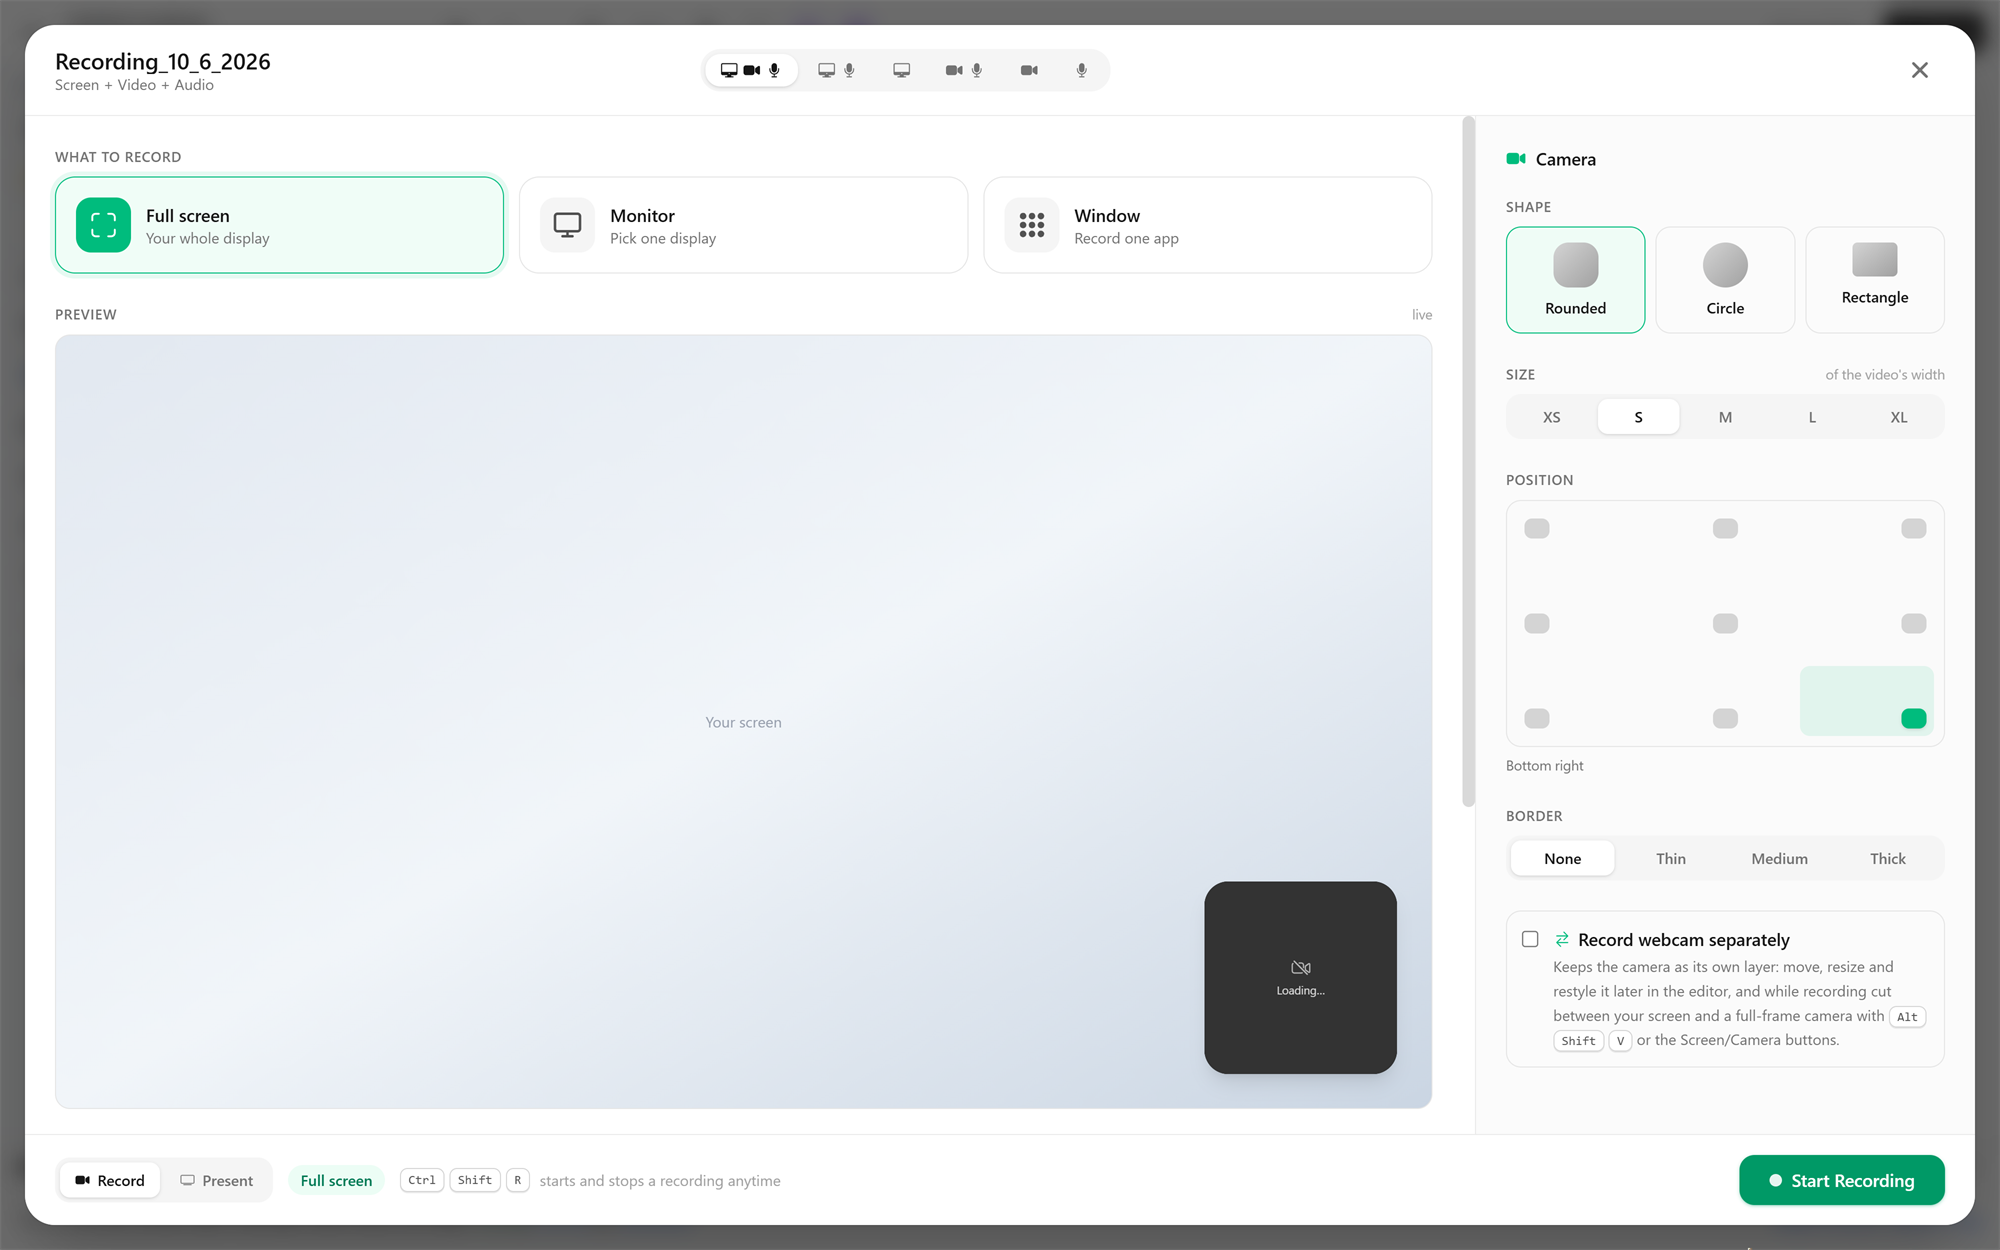This screenshot has width=2000, height=1250.
Task: Place camera at middle left position
Action: point(1537,623)
